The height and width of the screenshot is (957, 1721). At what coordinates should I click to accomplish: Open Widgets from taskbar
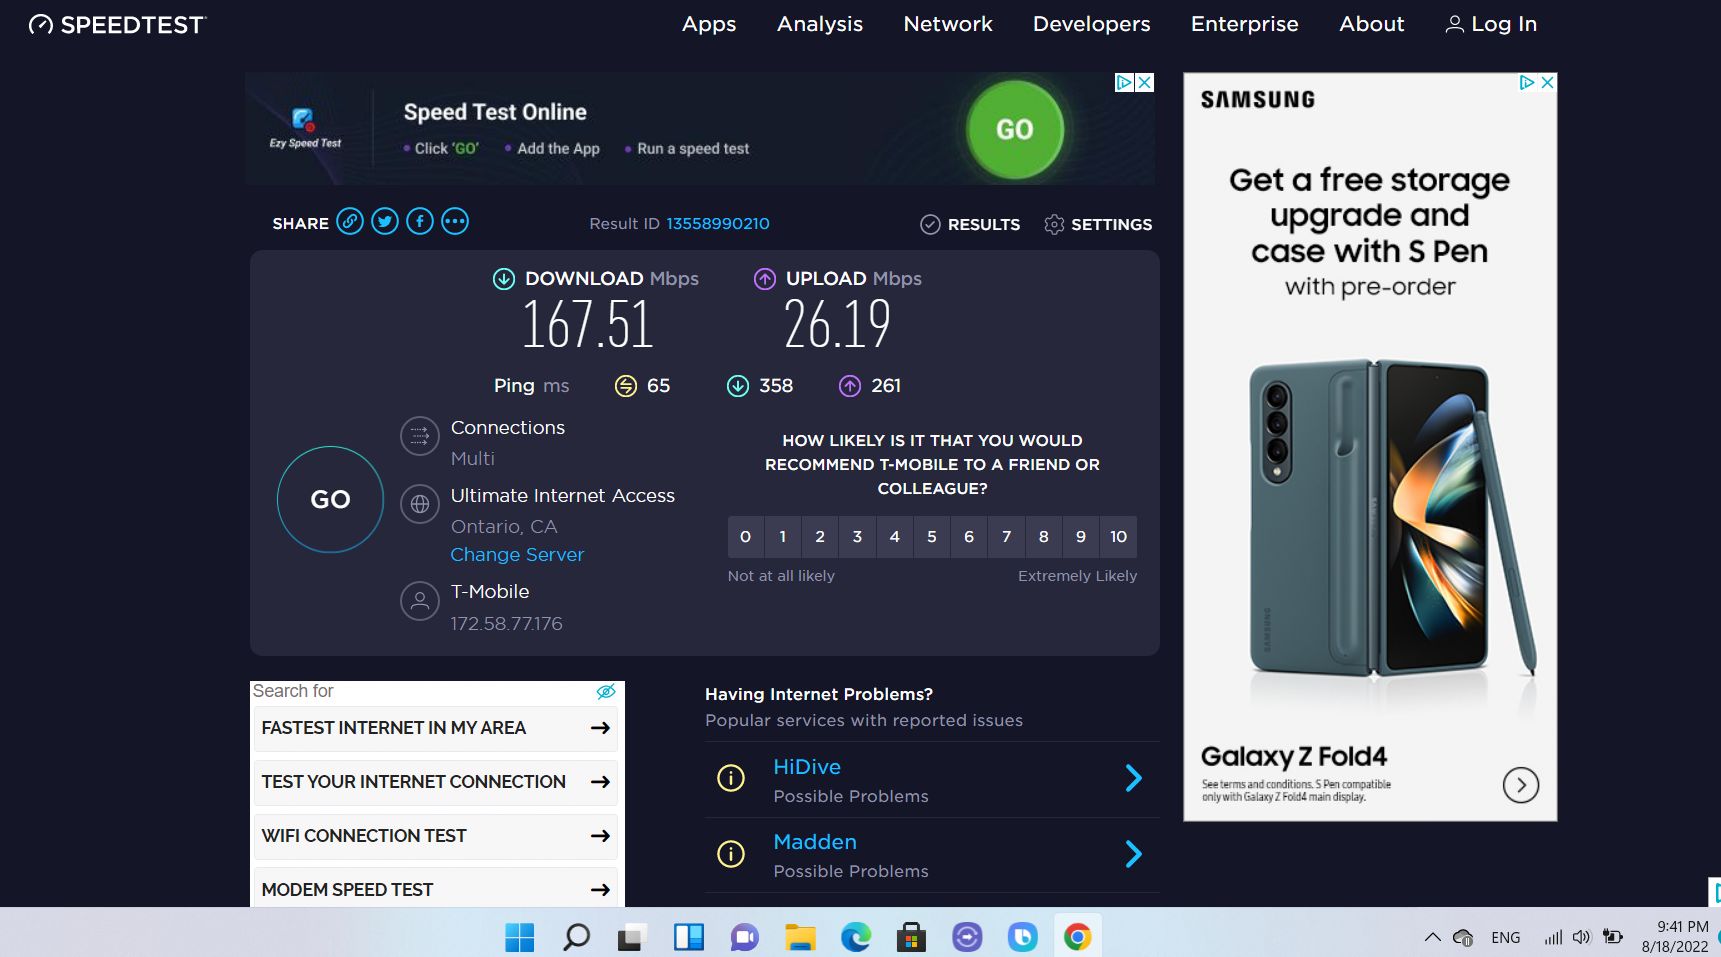[x=689, y=937]
